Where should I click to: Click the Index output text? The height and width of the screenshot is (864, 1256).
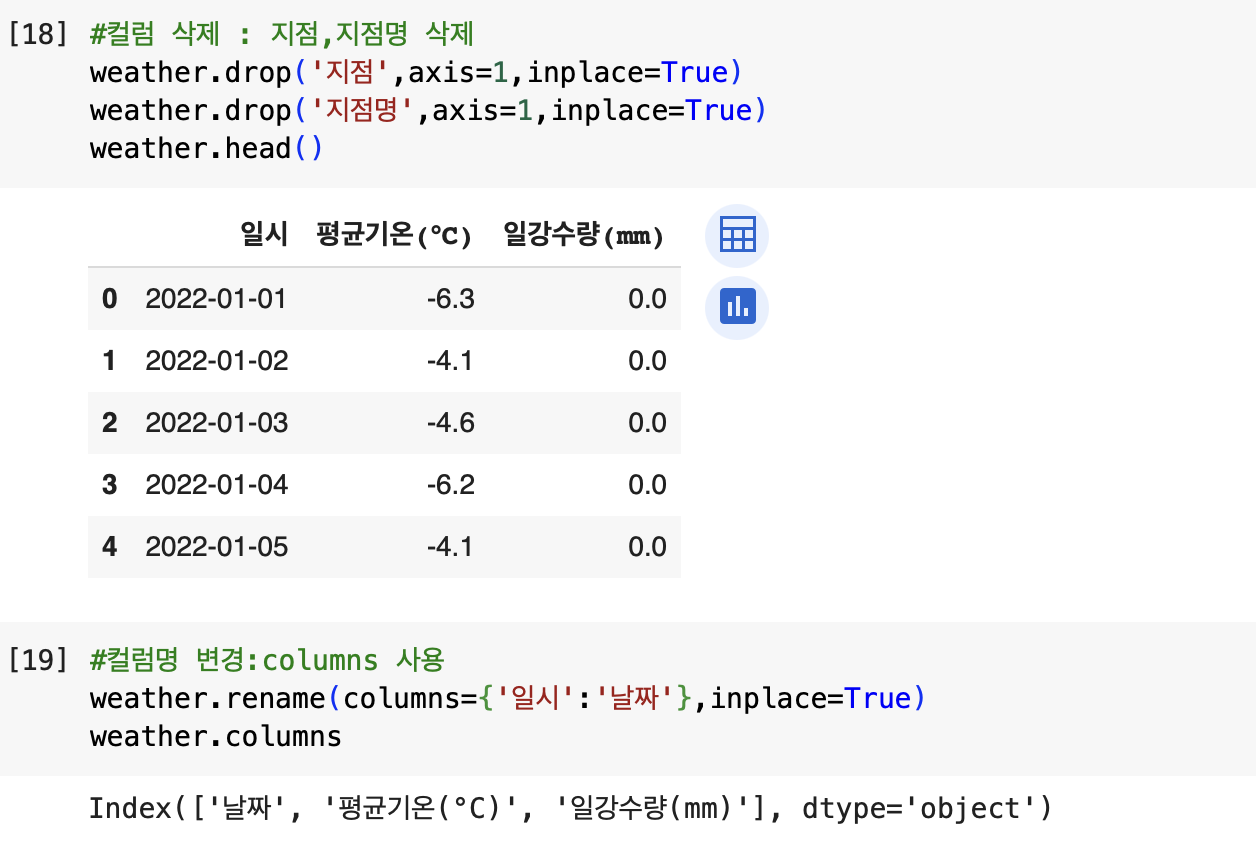(x=571, y=808)
